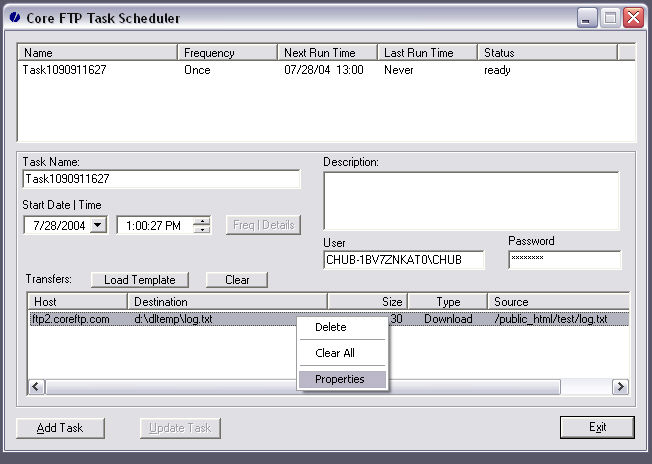Choose Clear All in the context menu
Viewport: 652px width, 464px height.
pyautogui.click(x=335, y=353)
